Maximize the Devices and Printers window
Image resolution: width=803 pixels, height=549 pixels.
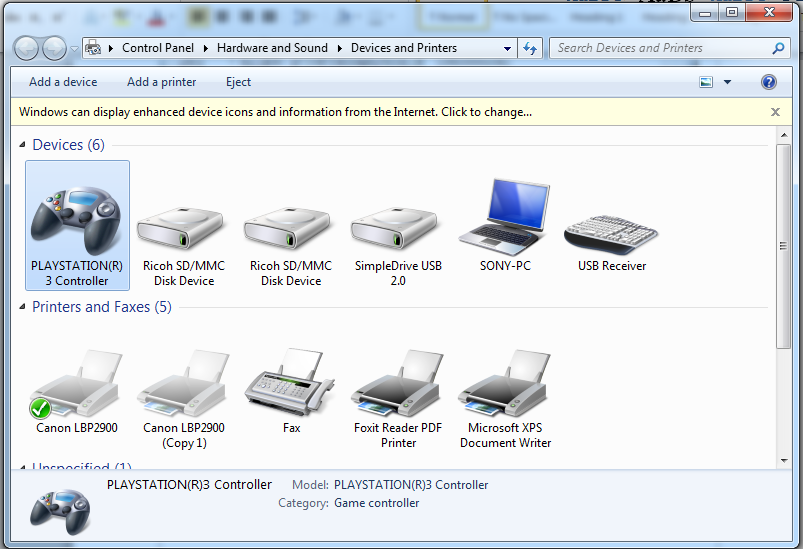[x=732, y=12]
